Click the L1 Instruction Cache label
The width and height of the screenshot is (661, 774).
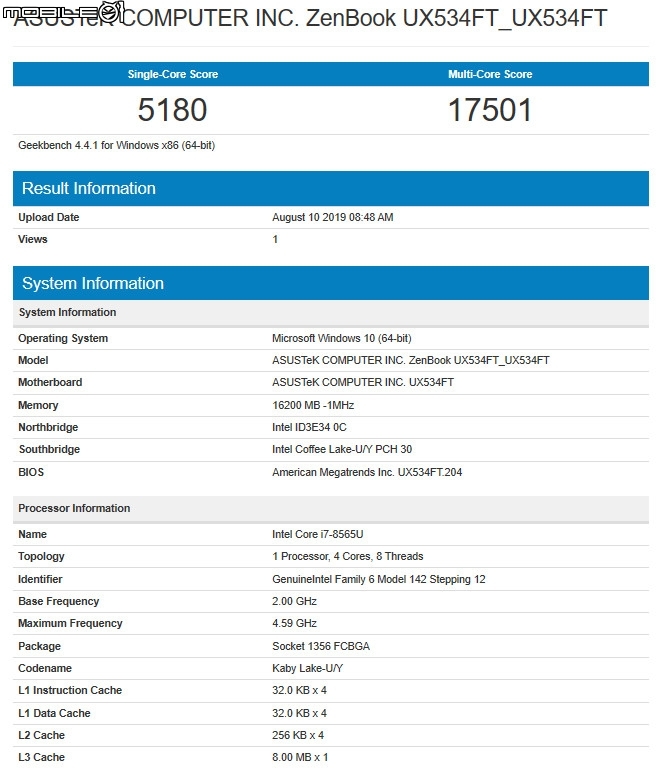pos(70,690)
